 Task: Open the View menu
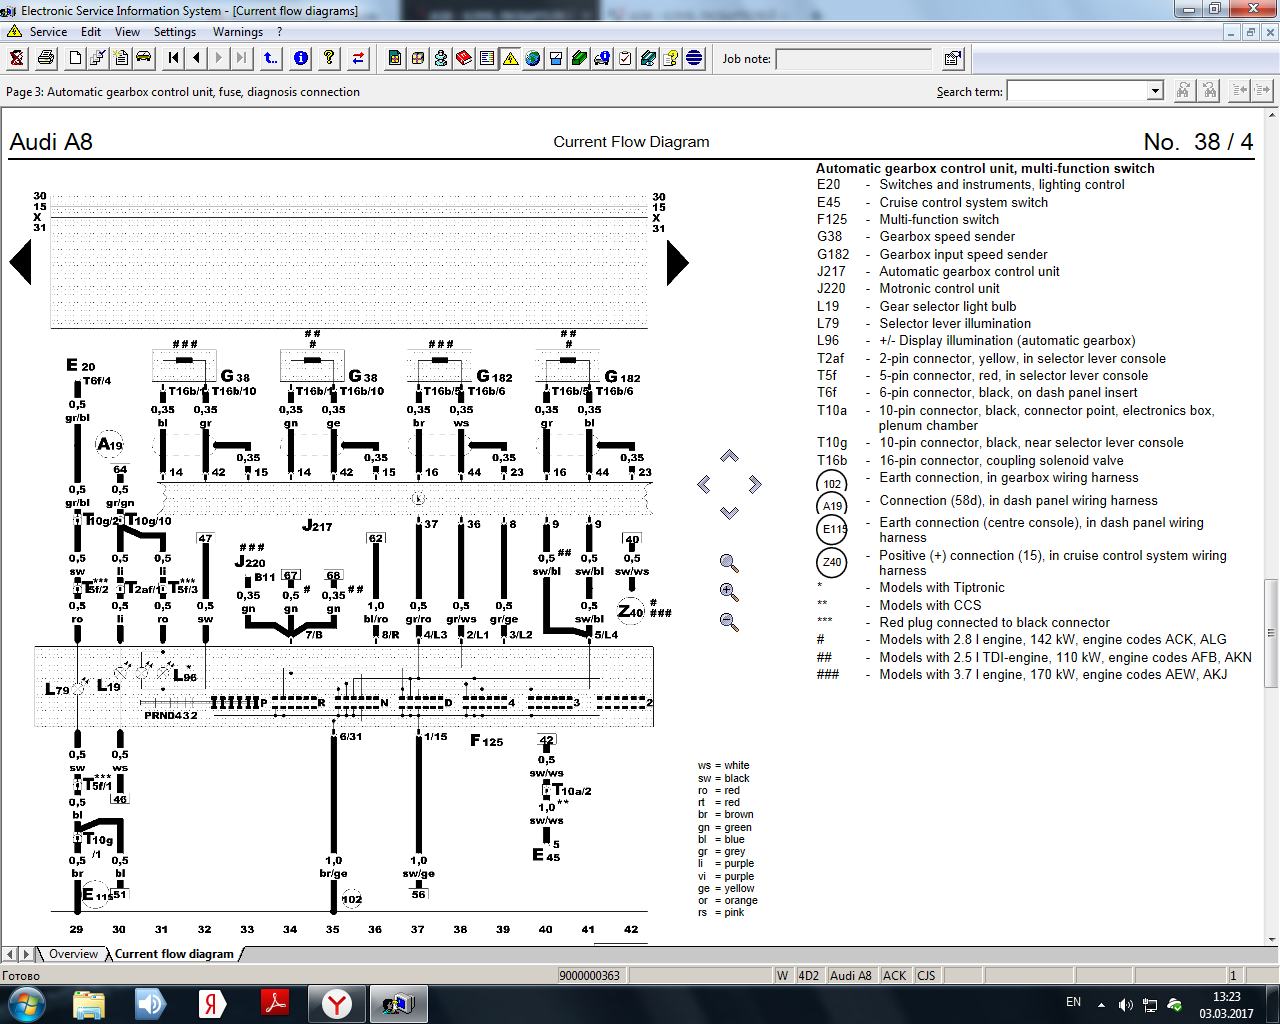click(x=127, y=32)
